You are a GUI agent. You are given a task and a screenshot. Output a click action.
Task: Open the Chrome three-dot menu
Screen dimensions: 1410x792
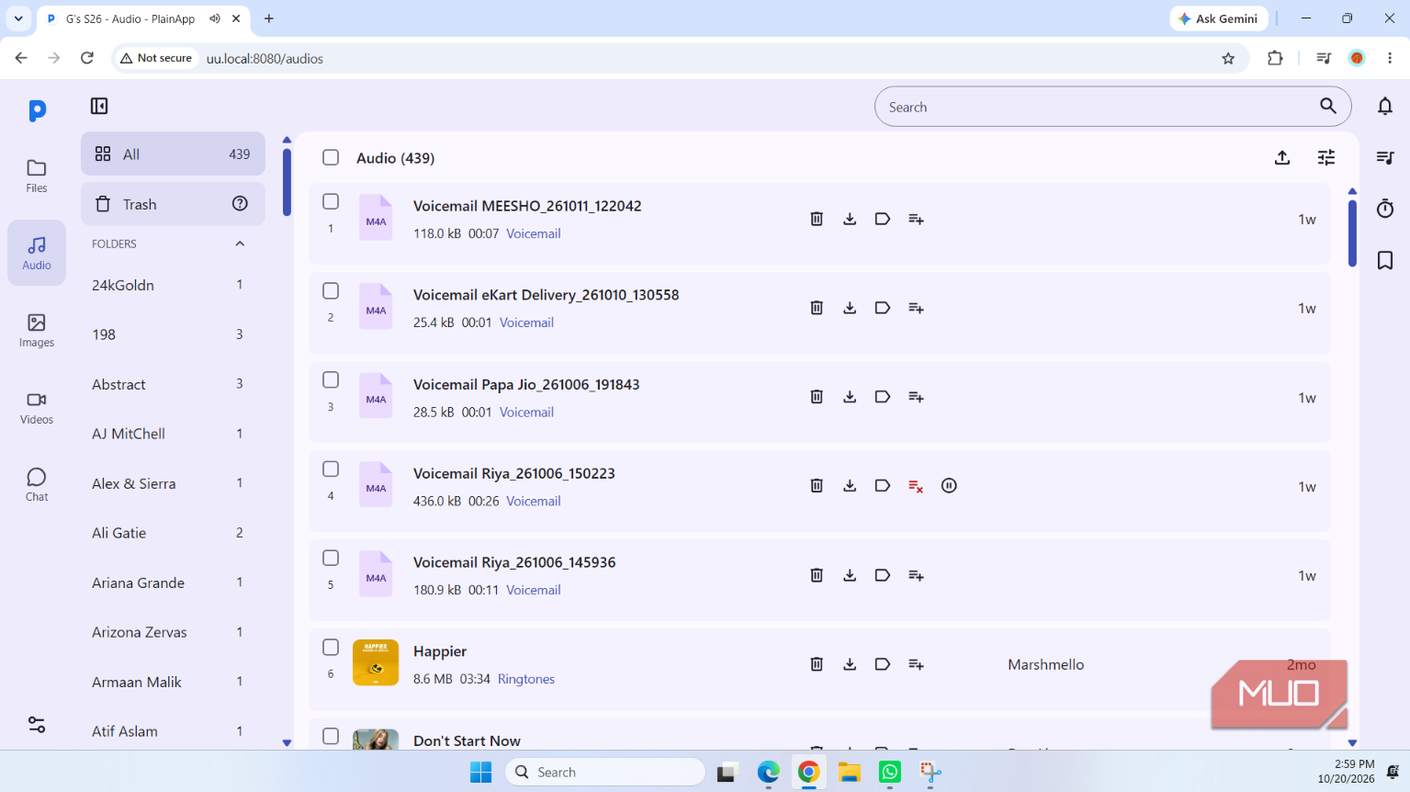(1390, 58)
